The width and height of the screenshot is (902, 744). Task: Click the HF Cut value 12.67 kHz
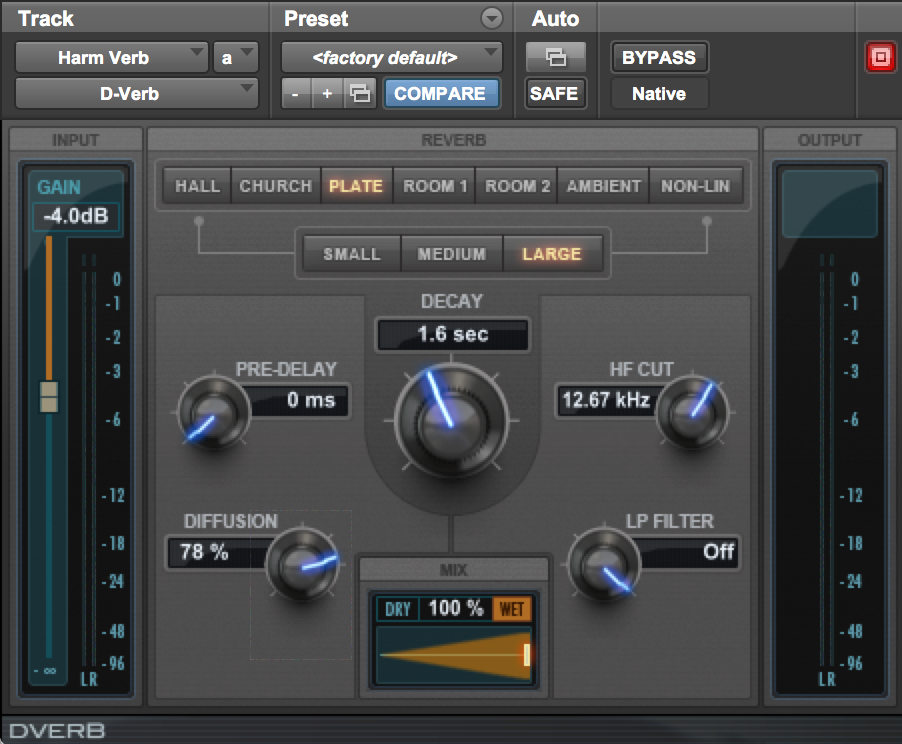tap(606, 400)
